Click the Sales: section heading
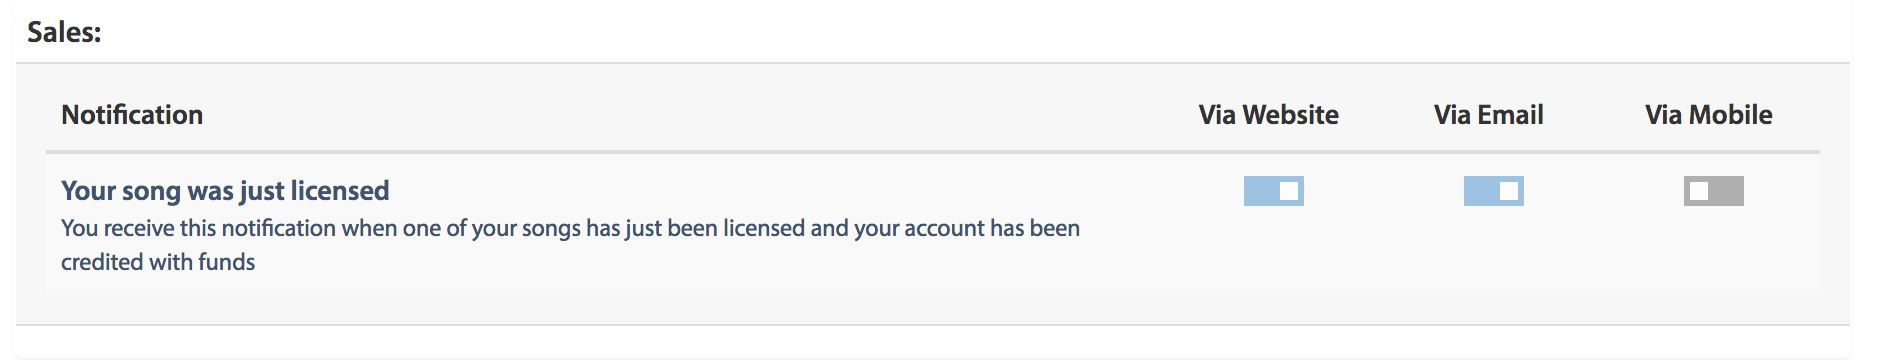The width and height of the screenshot is (1878, 360). [x=64, y=32]
